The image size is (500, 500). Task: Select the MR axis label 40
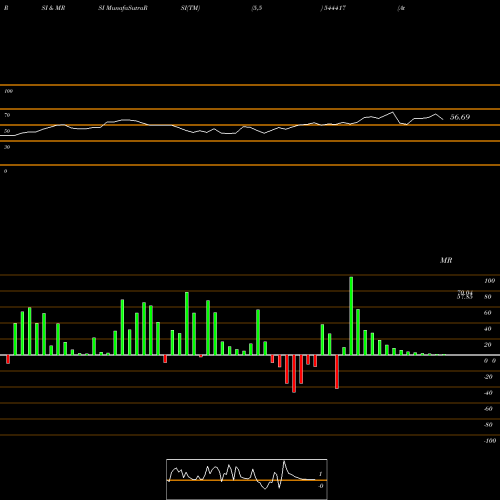(x=488, y=329)
